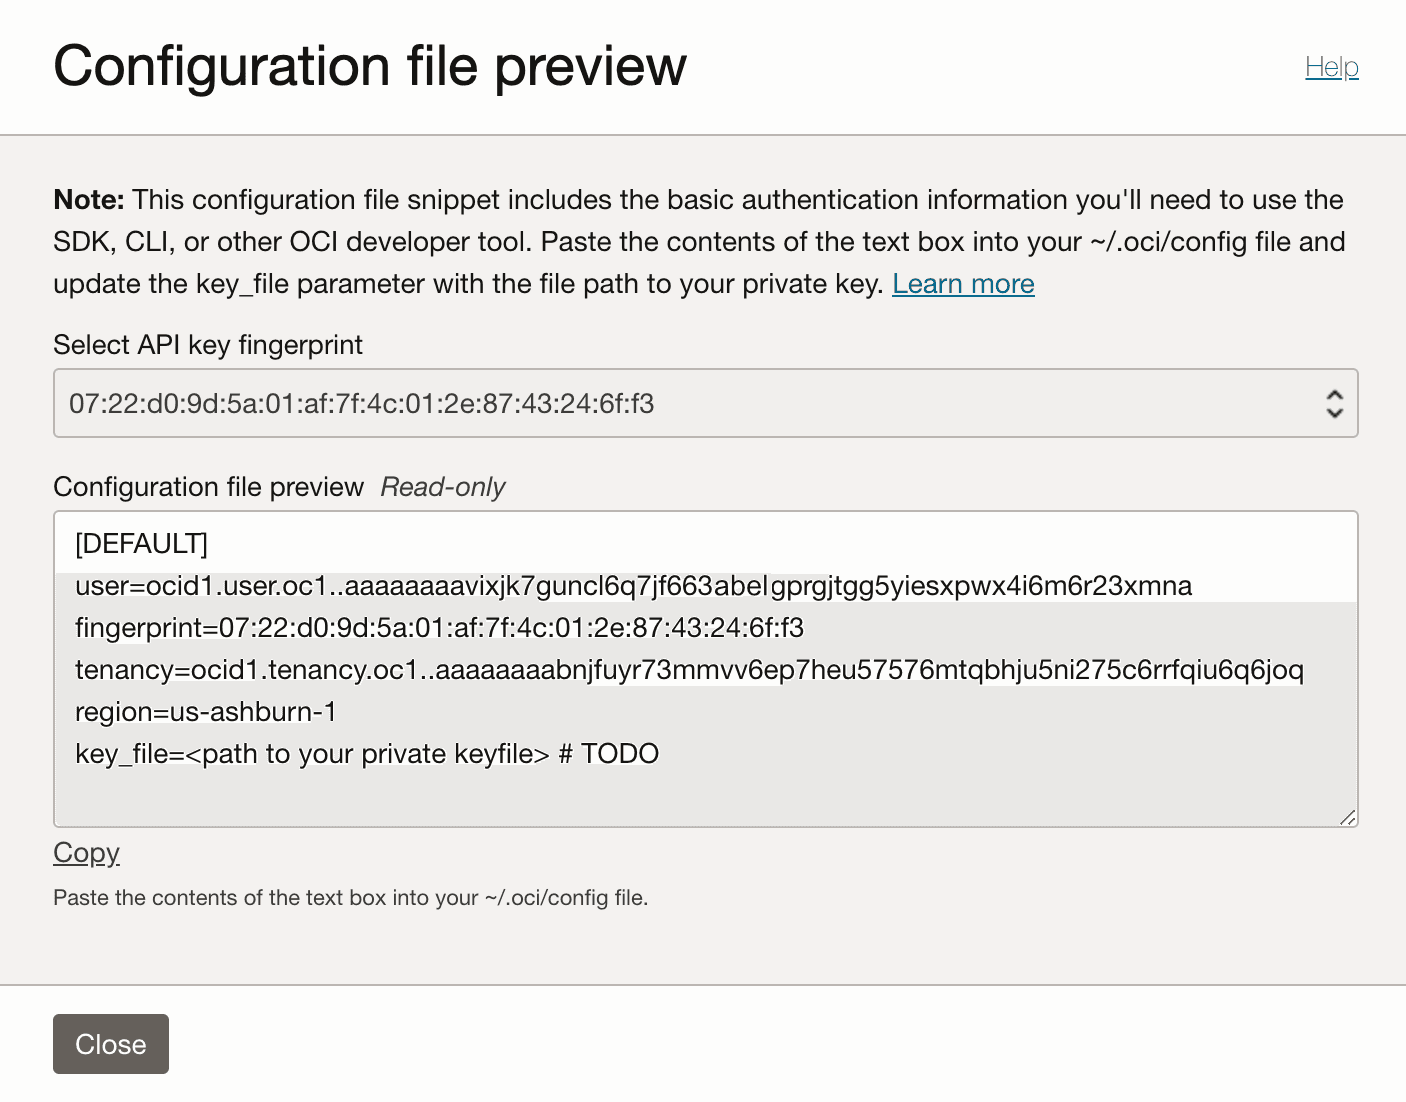Close the Configuration file preview dialog
The image size is (1406, 1102).
110,1044
